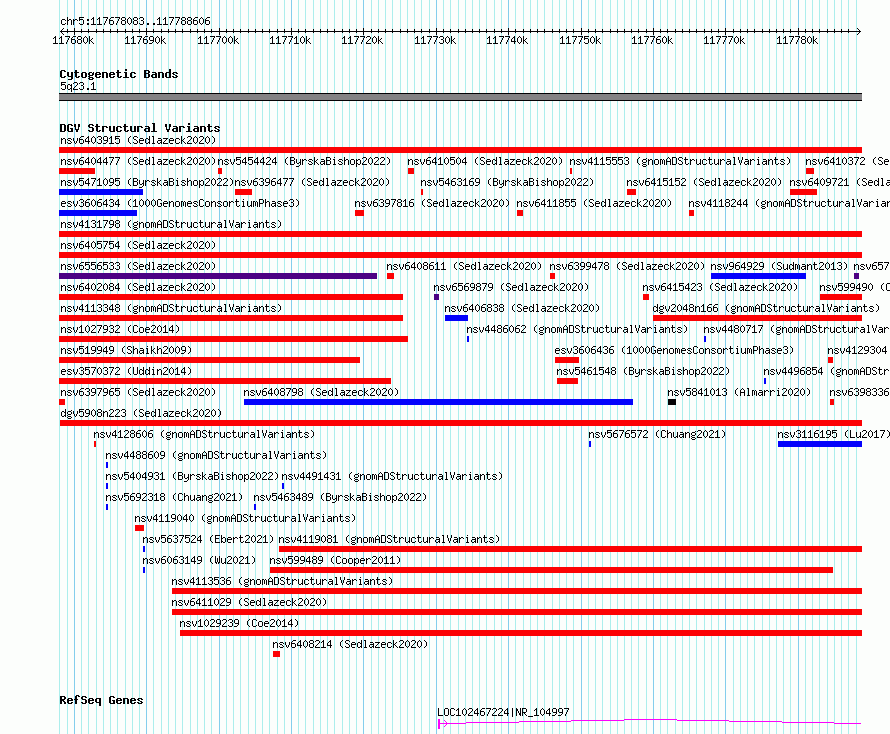Open nsv6399478 (Sedlazeck2020) entry
The image size is (890, 734).
click(x=627, y=266)
